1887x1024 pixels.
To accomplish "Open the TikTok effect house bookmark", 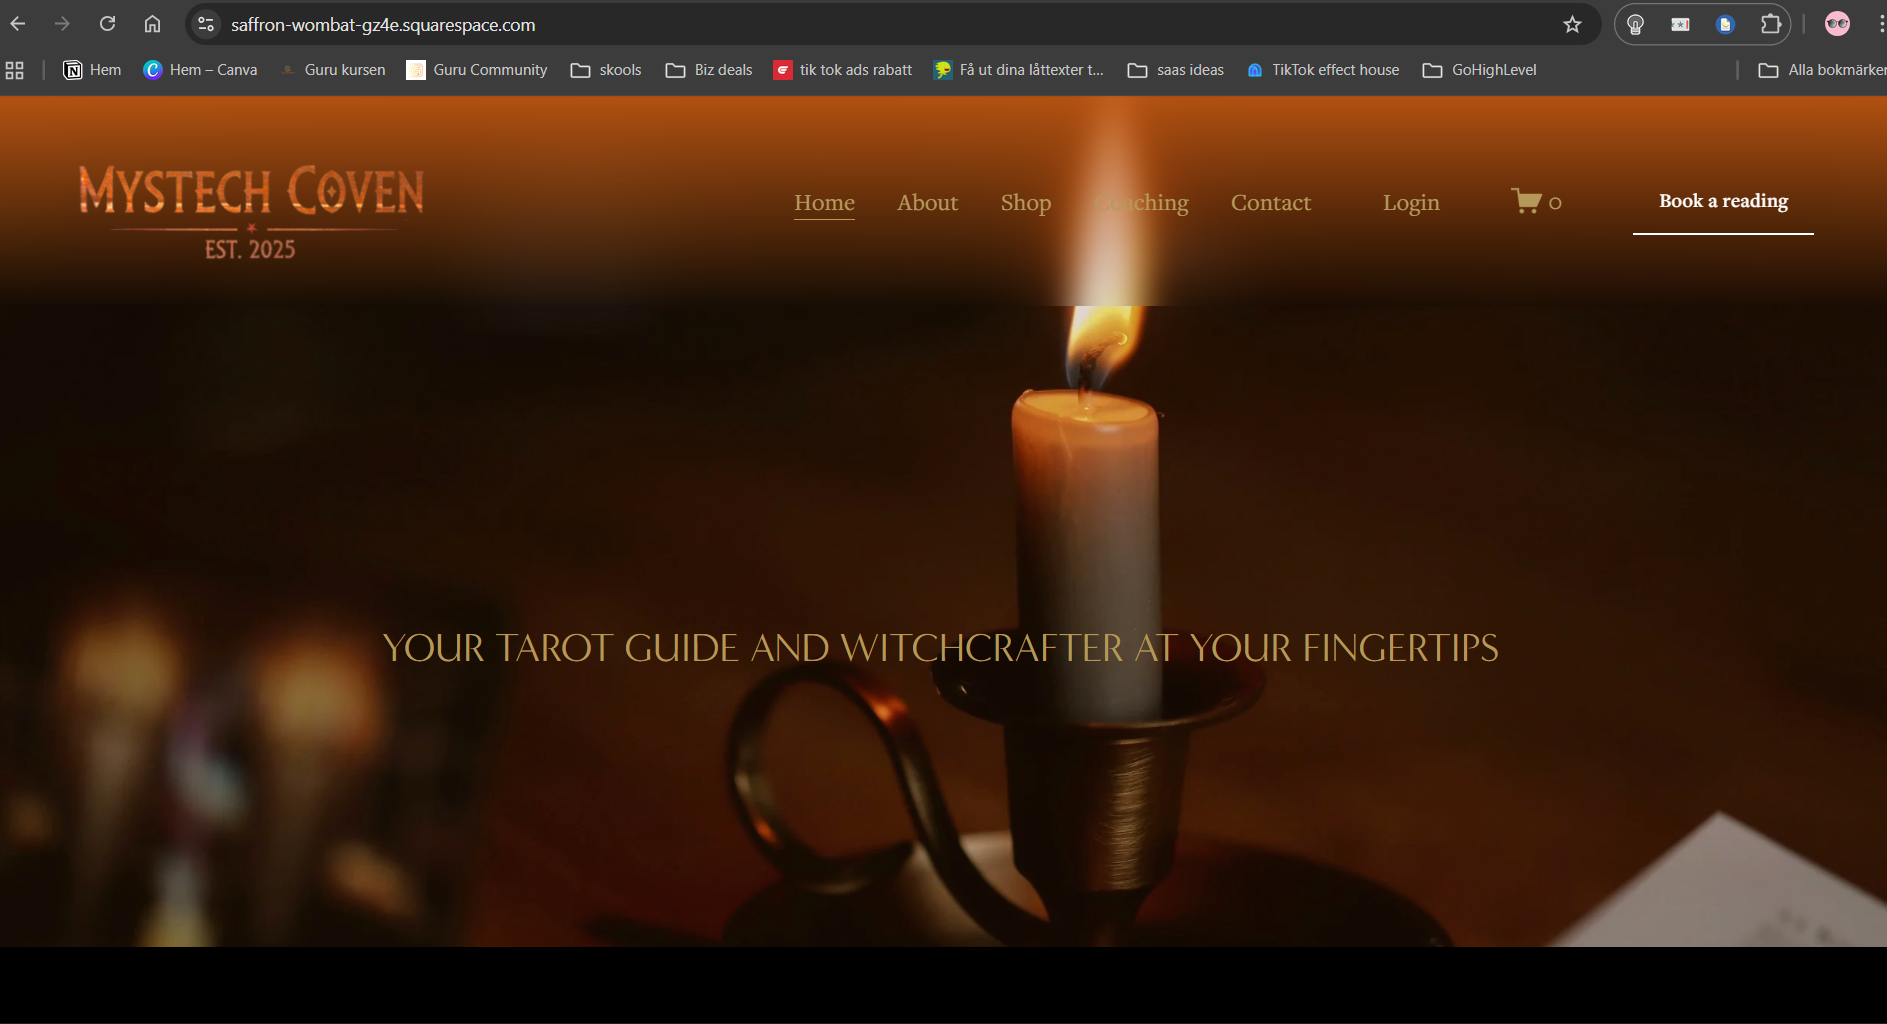I will click(1322, 69).
